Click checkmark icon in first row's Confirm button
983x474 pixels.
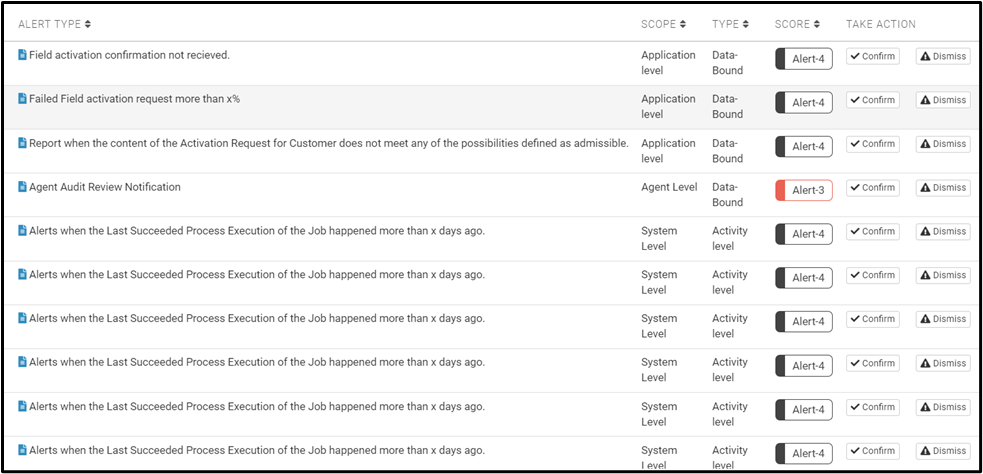click(x=855, y=57)
